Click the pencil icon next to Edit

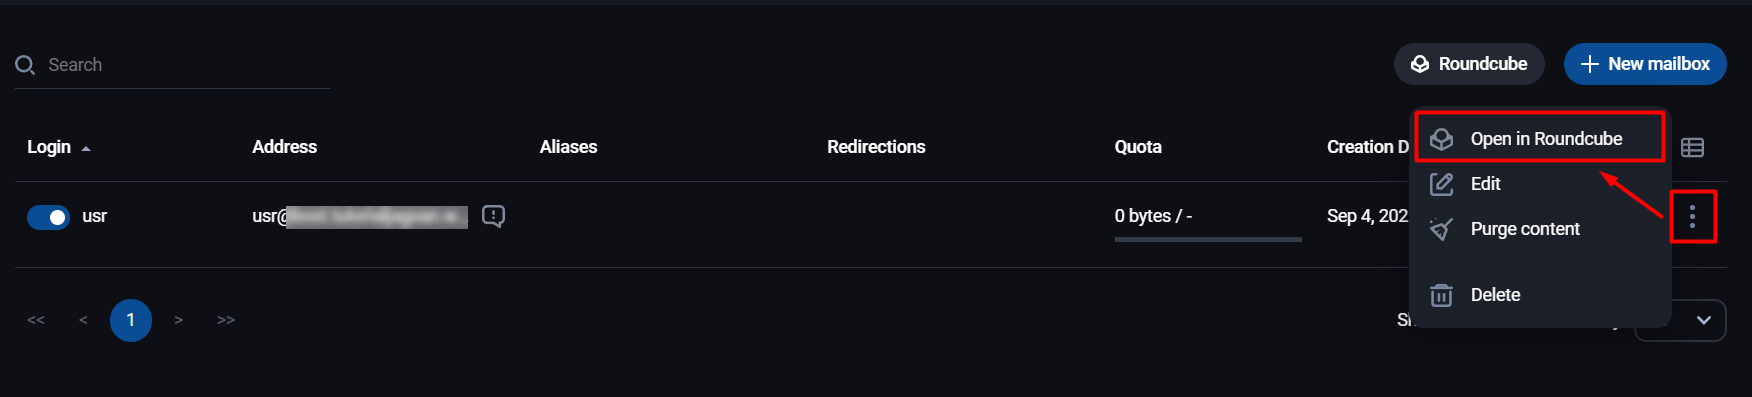(x=1441, y=184)
